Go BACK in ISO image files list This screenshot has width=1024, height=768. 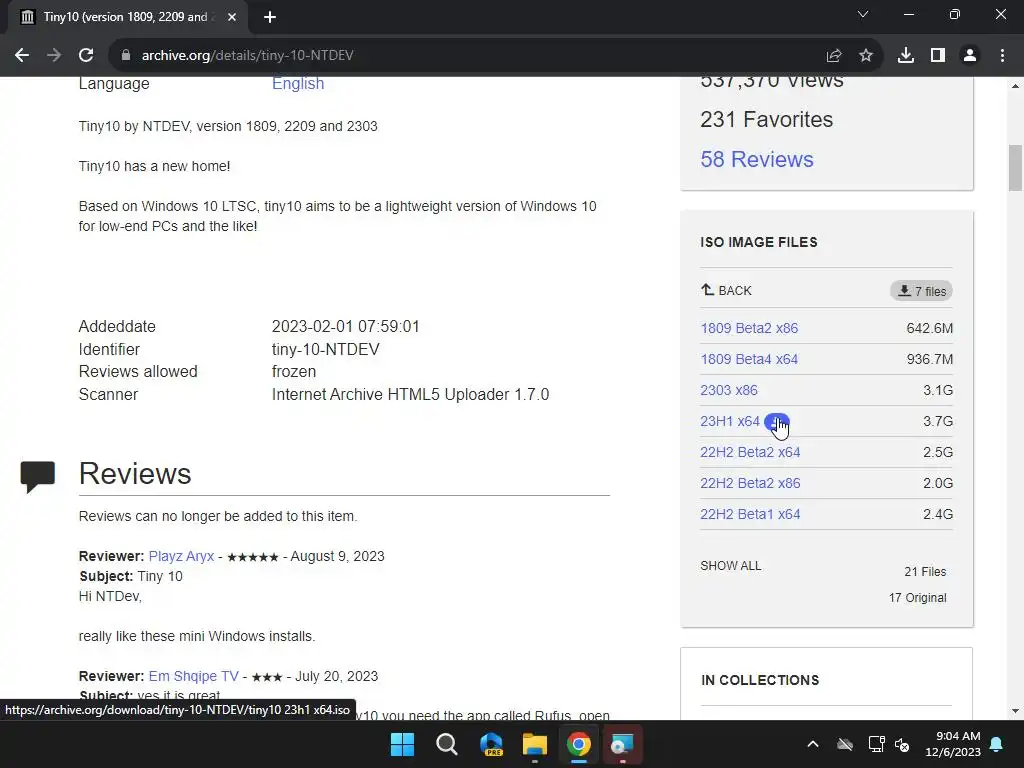click(726, 291)
